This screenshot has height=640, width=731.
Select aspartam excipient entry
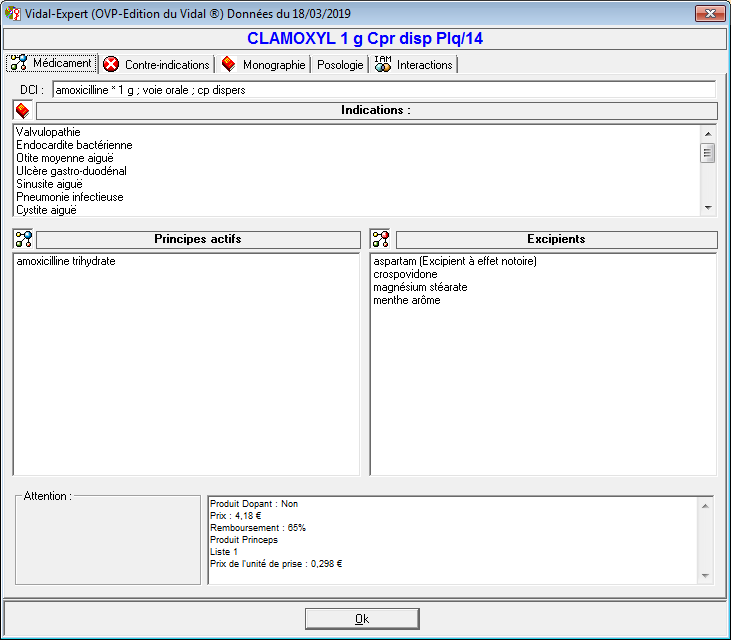[x=455, y=261]
